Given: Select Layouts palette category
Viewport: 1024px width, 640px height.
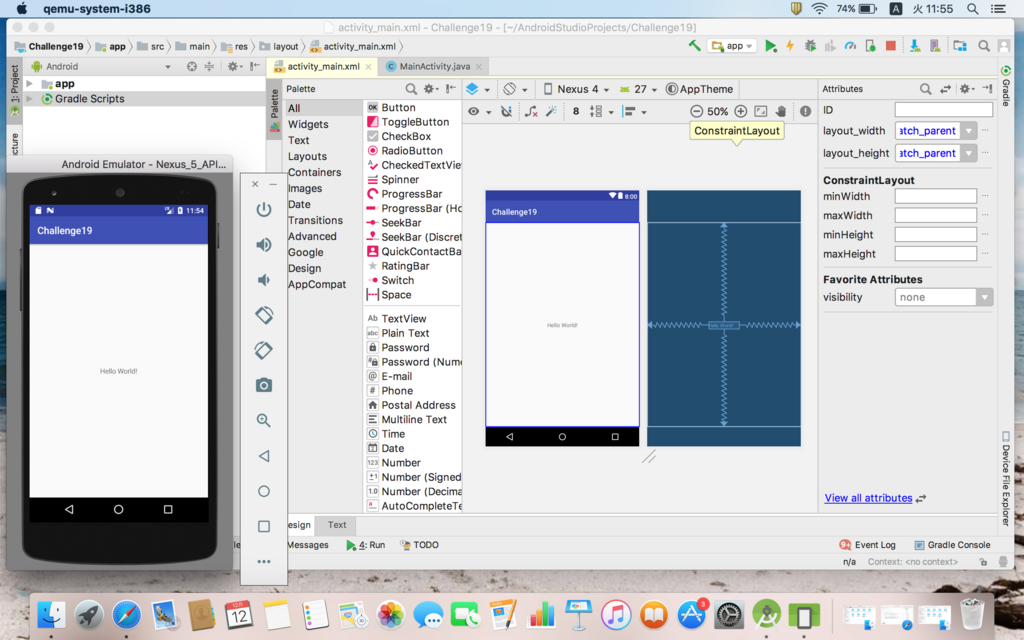Looking at the screenshot, I should coord(307,156).
